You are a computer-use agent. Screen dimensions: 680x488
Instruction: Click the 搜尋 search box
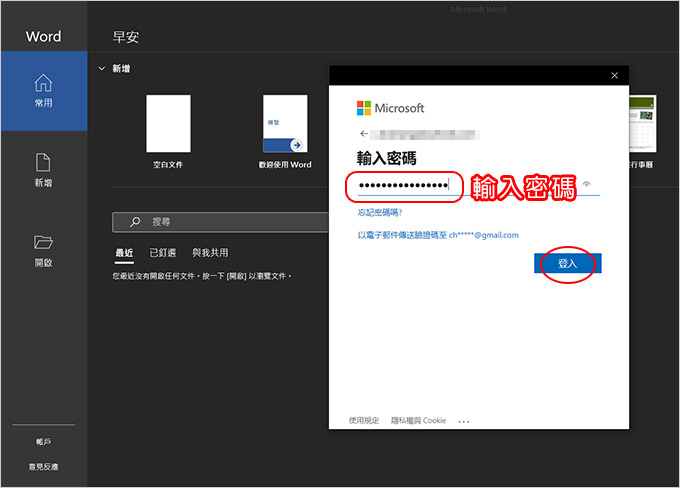pos(221,222)
